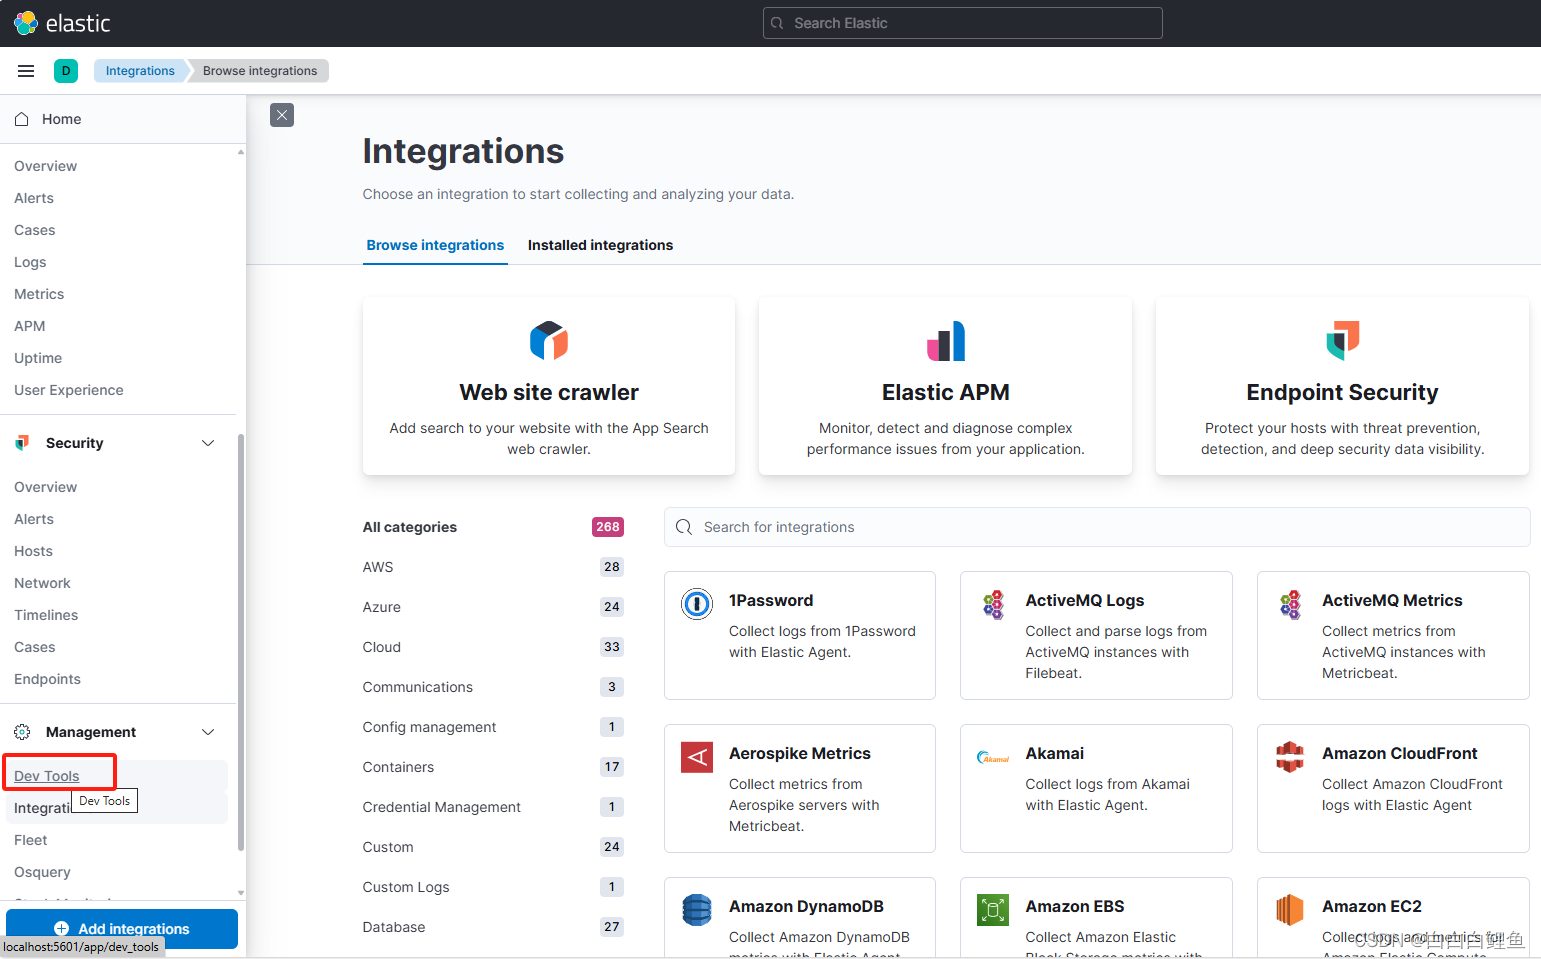Click the Elastic APM bar chart icon
The height and width of the screenshot is (959, 1541).
click(945, 340)
